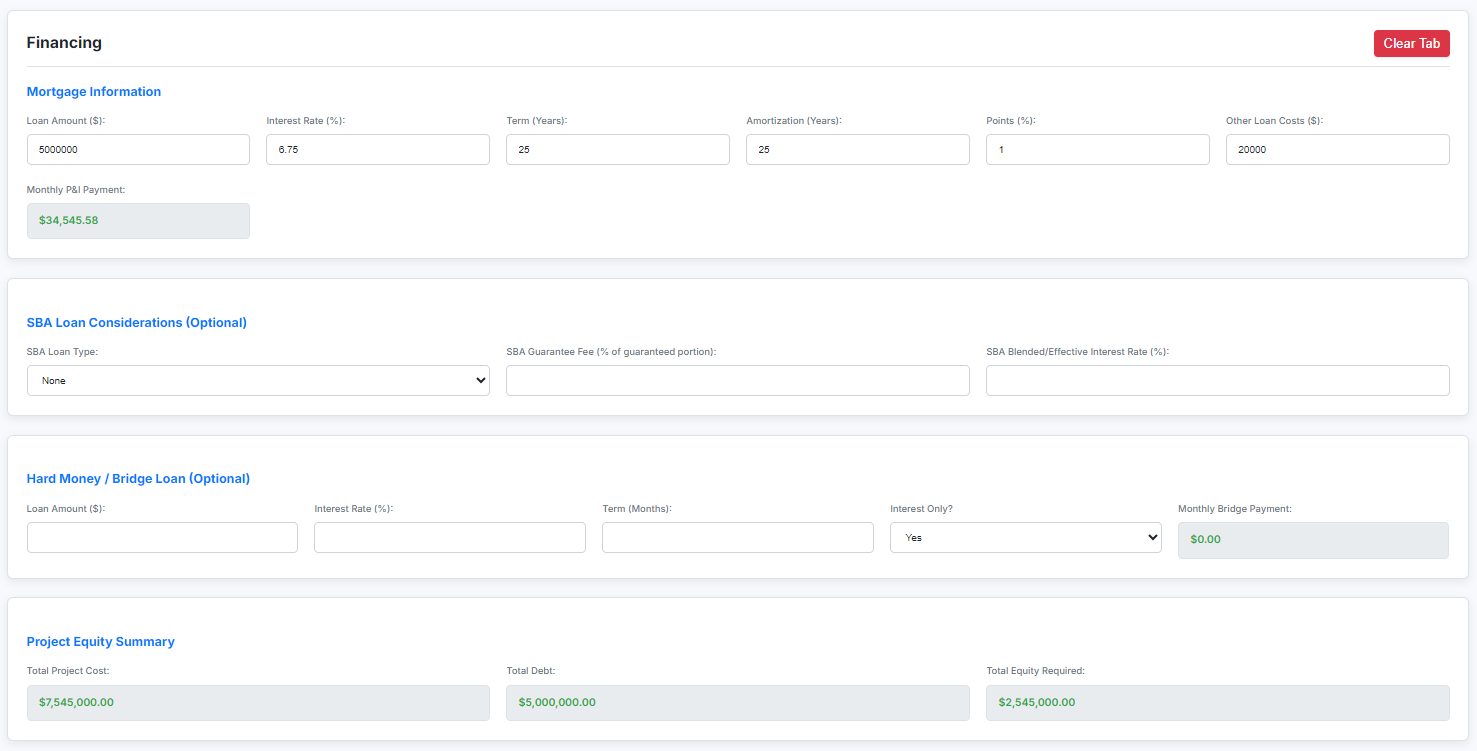1477x751 pixels.
Task: Click the bridge loan Interest Rate field
Action: (450, 537)
